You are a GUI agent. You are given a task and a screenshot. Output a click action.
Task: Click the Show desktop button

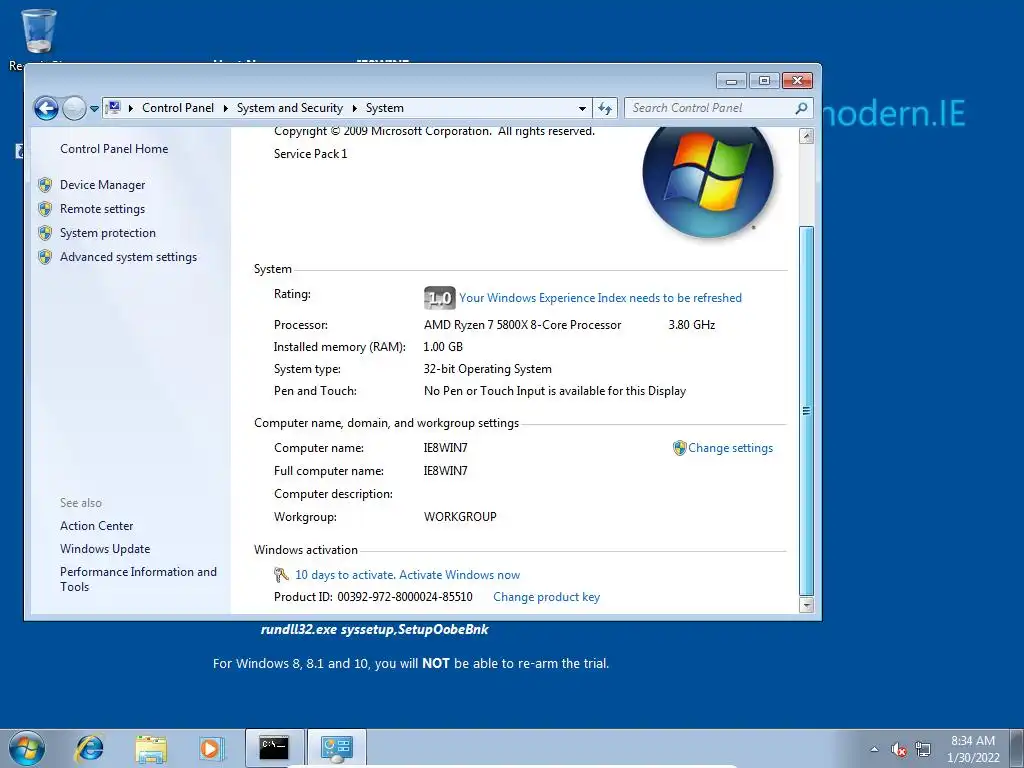coord(1017,748)
